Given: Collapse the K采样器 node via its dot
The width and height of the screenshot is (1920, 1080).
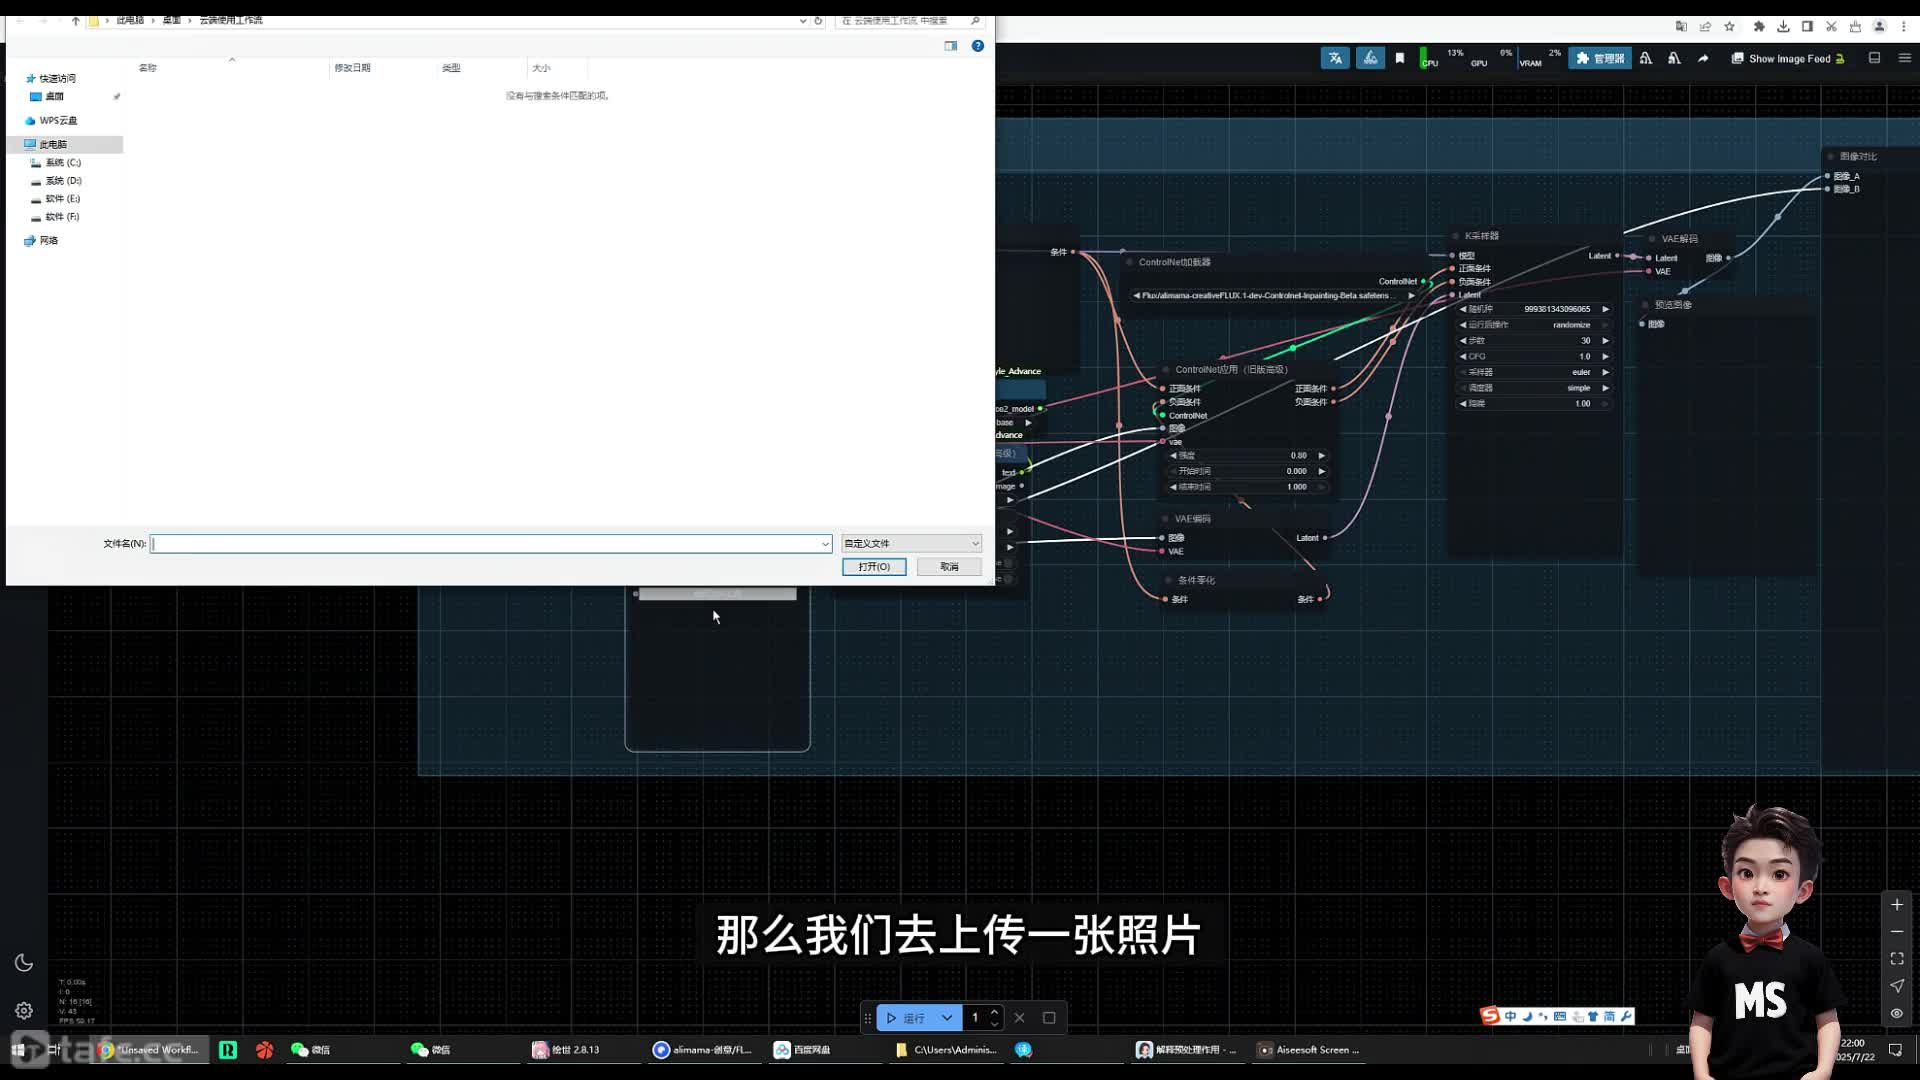Looking at the screenshot, I should pyautogui.click(x=1456, y=237).
